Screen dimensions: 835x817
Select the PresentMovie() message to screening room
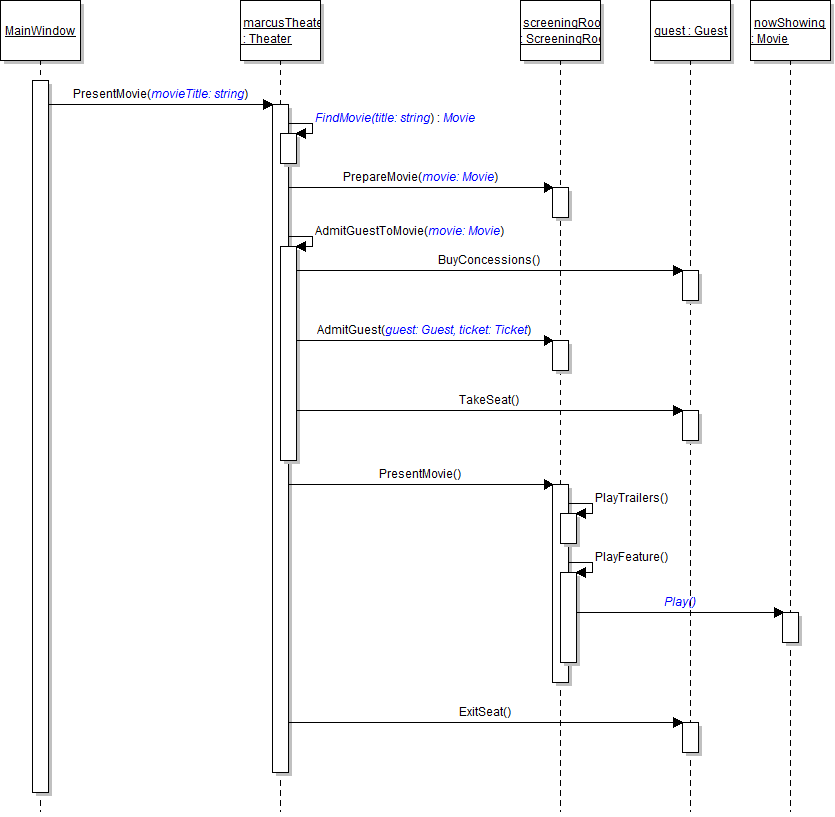(x=420, y=474)
